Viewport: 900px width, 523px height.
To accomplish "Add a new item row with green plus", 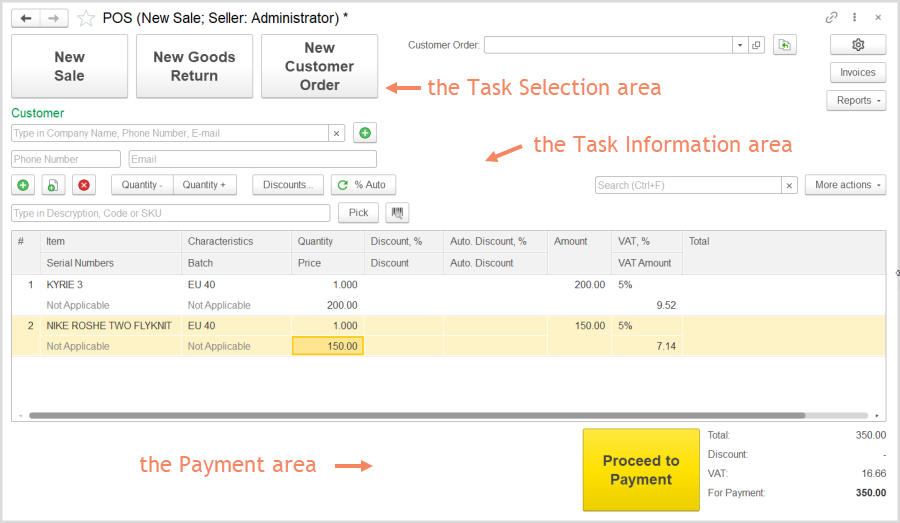I will 23,185.
